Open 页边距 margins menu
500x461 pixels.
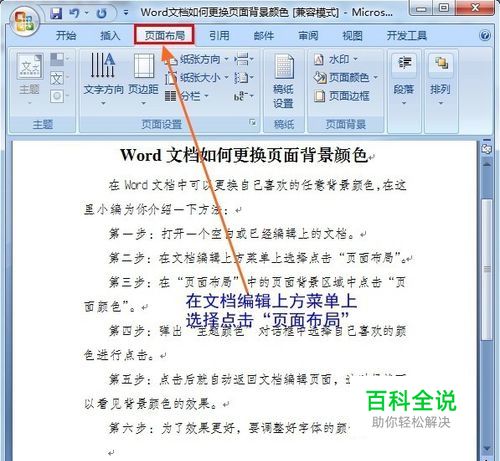tap(144, 78)
